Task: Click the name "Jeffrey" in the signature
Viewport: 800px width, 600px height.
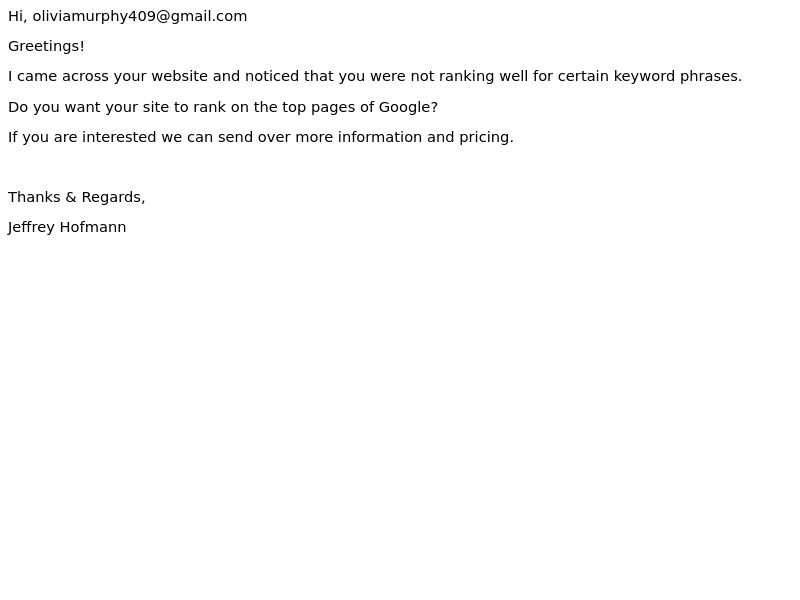Action: tap(31, 228)
